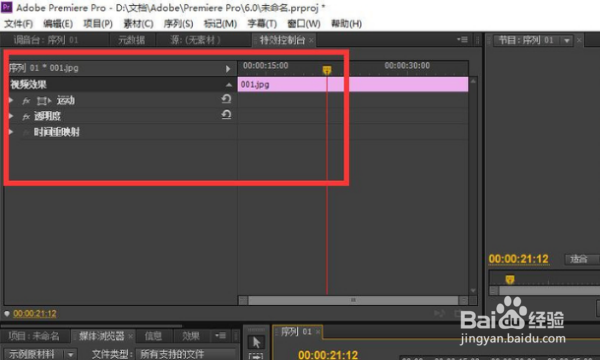
Task: Open the 文件(F) menu
Action: click(18, 24)
